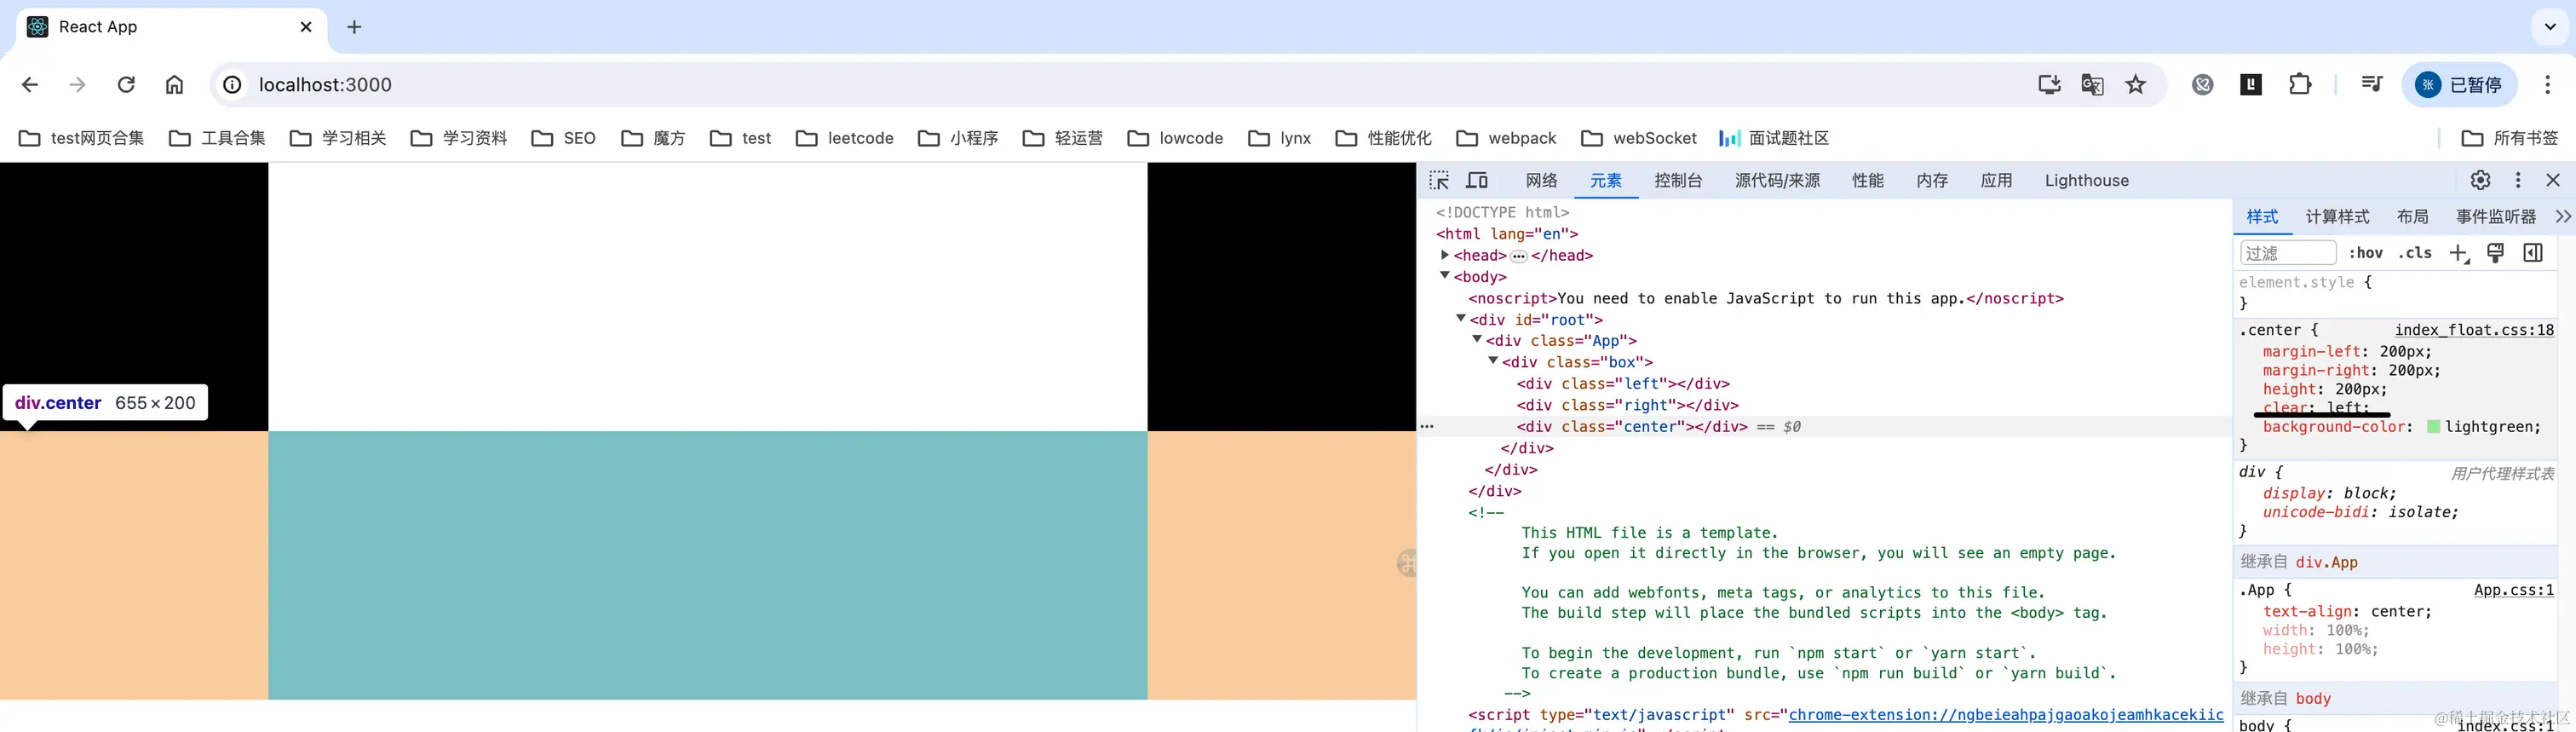The height and width of the screenshot is (732, 2576).
Task: Toggle the :hov element state panel
Action: tap(2366, 253)
